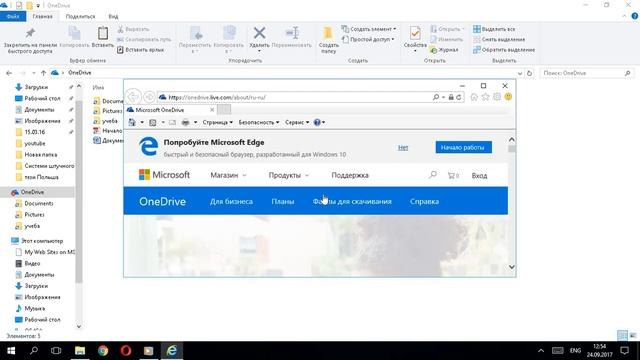Image resolution: width=640 pixels, height=360 pixels.
Task: Expand Простой доступ dropdown in ribbon
Action: tap(368, 40)
